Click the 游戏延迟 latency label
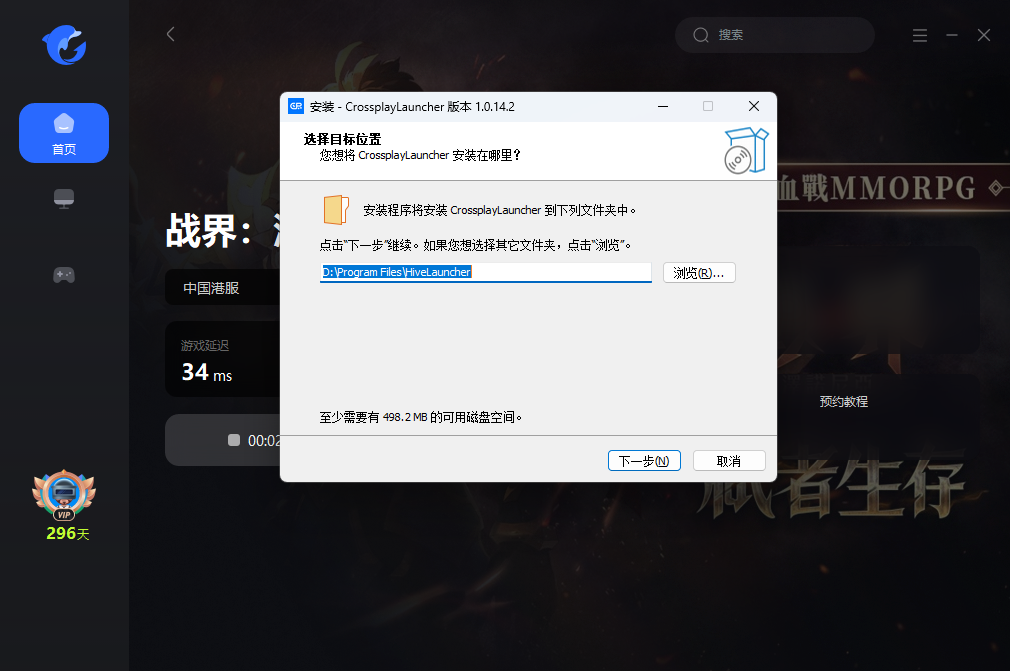Viewport: 1010px width, 671px height. point(205,346)
